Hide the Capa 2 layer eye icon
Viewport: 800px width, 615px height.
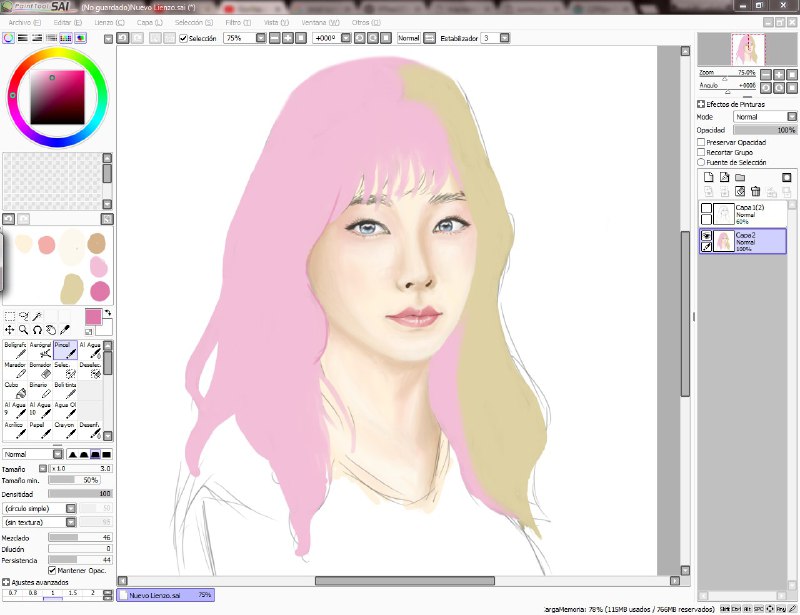pyautogui.click(x=706, y=235)
